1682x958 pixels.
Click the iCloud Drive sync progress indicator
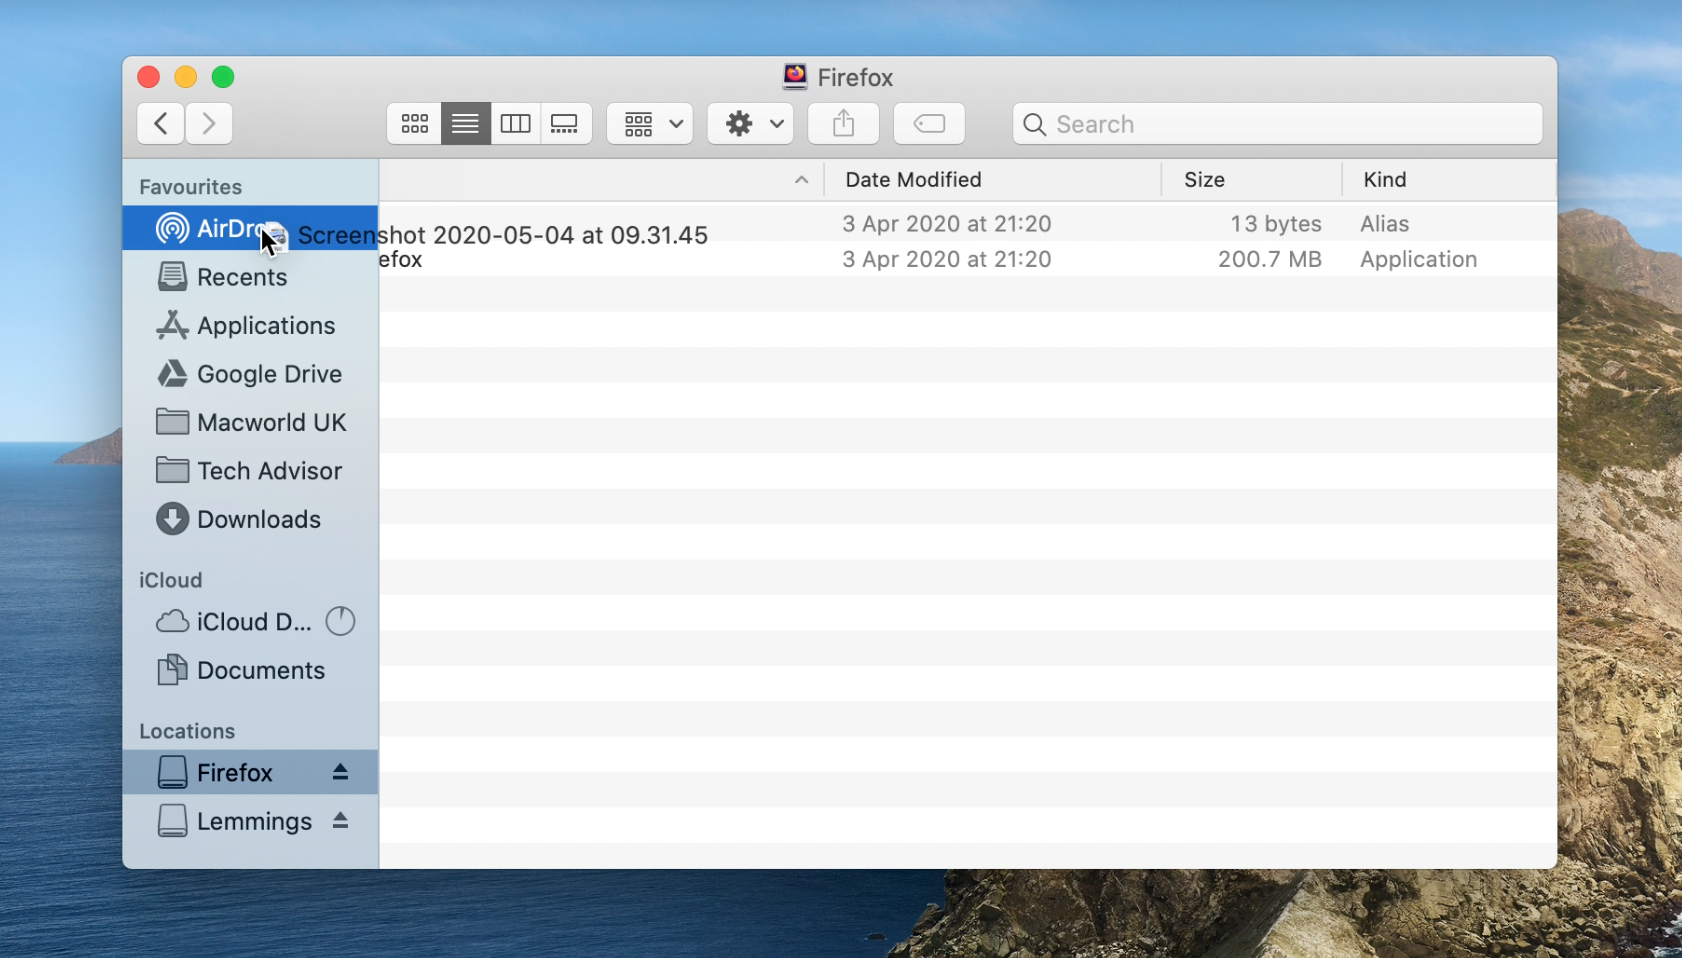(340, 621)
